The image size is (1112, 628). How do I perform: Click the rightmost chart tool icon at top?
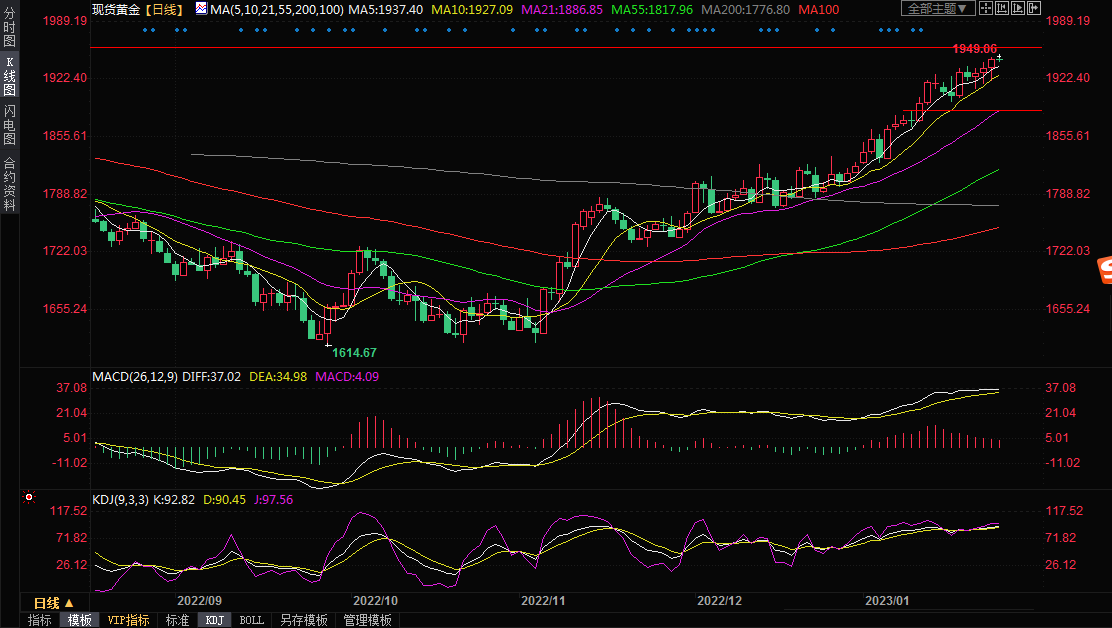[x=1035, y=9]
